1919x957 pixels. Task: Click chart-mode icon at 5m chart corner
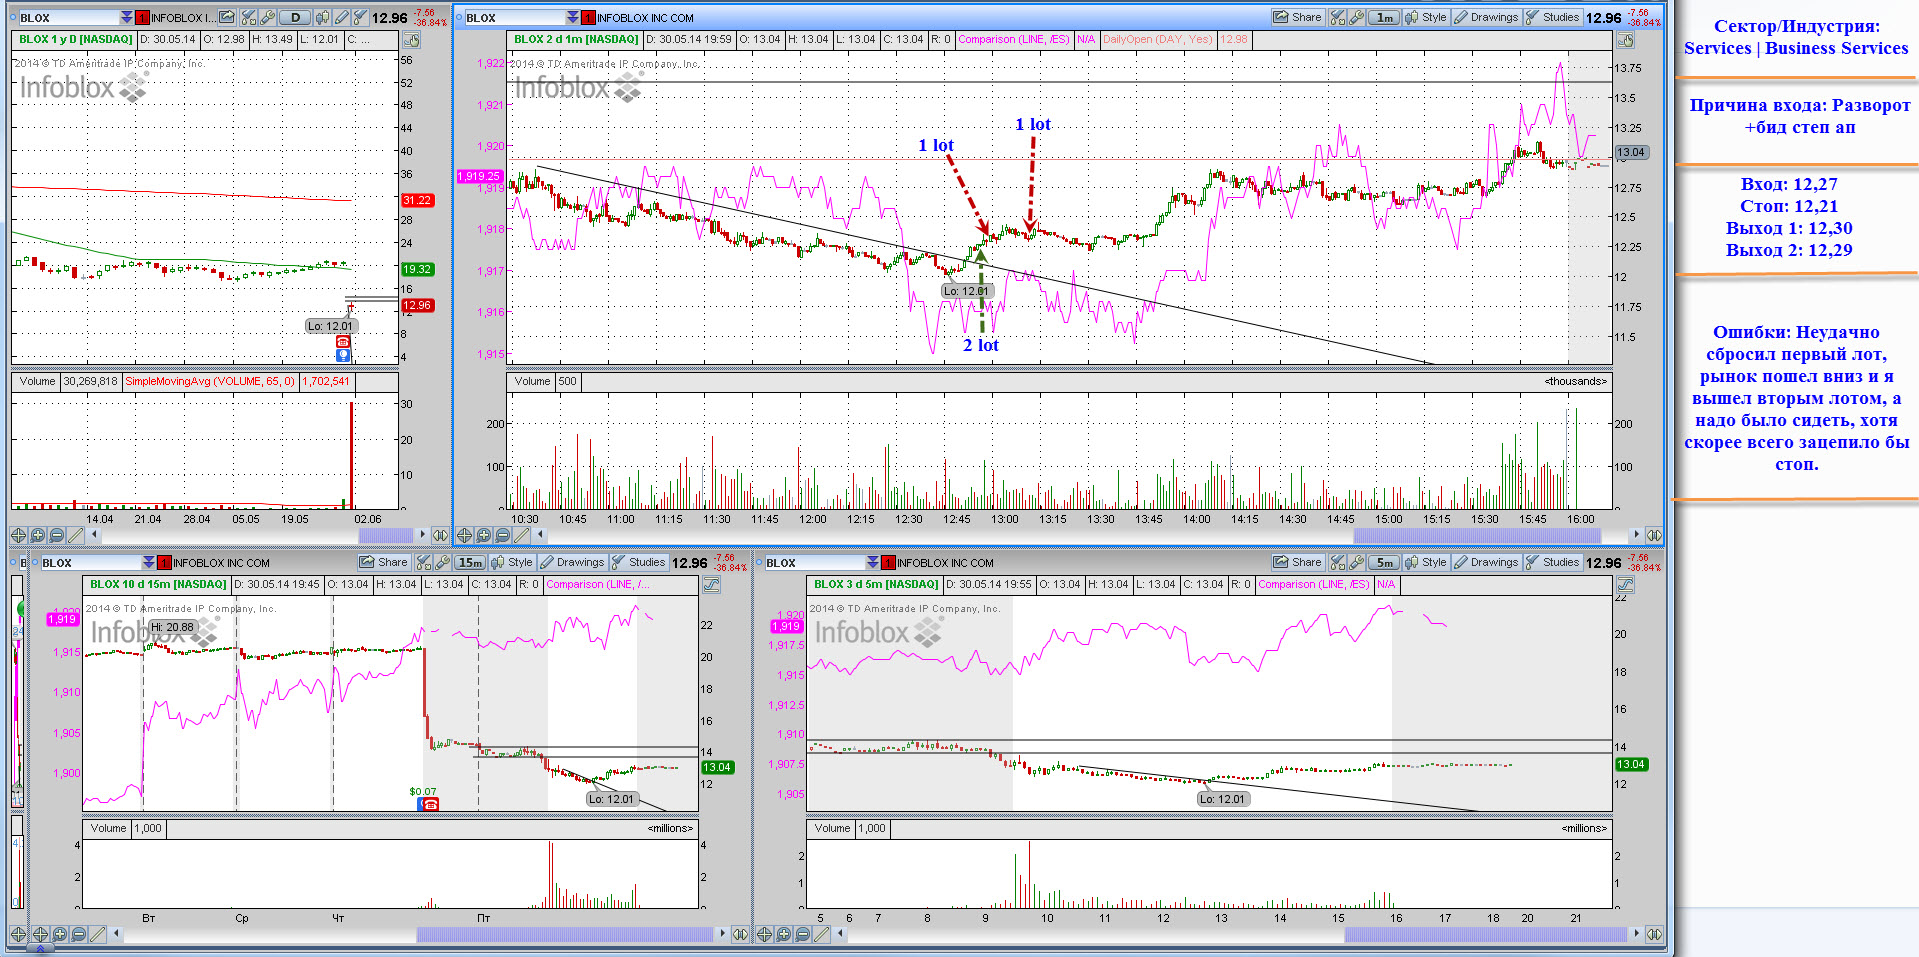point(1625,585)
